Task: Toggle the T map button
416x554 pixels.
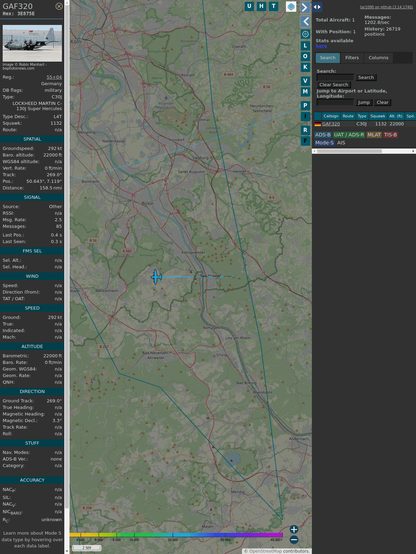Action: pos(274,6)
